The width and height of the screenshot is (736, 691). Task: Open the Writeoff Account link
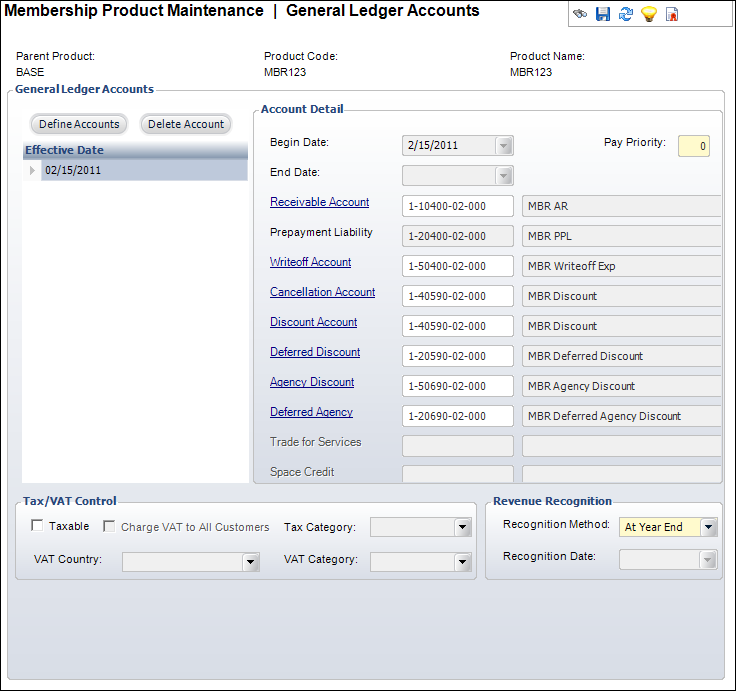coord(310,262)
